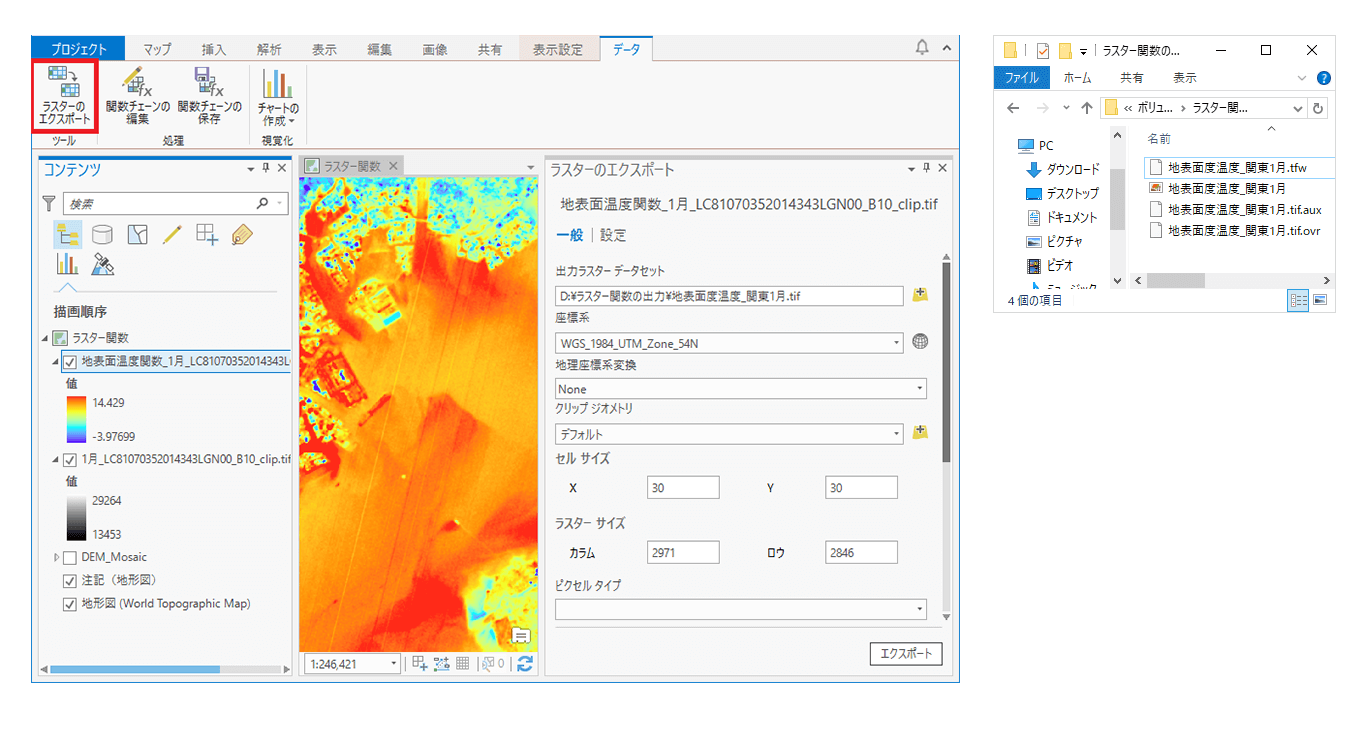
Task: Click the Export Raster tool icon
Action: 64,96
